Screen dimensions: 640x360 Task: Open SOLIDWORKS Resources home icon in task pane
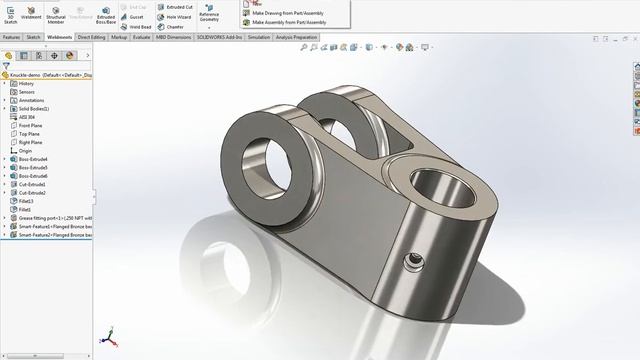coord(637,67)
